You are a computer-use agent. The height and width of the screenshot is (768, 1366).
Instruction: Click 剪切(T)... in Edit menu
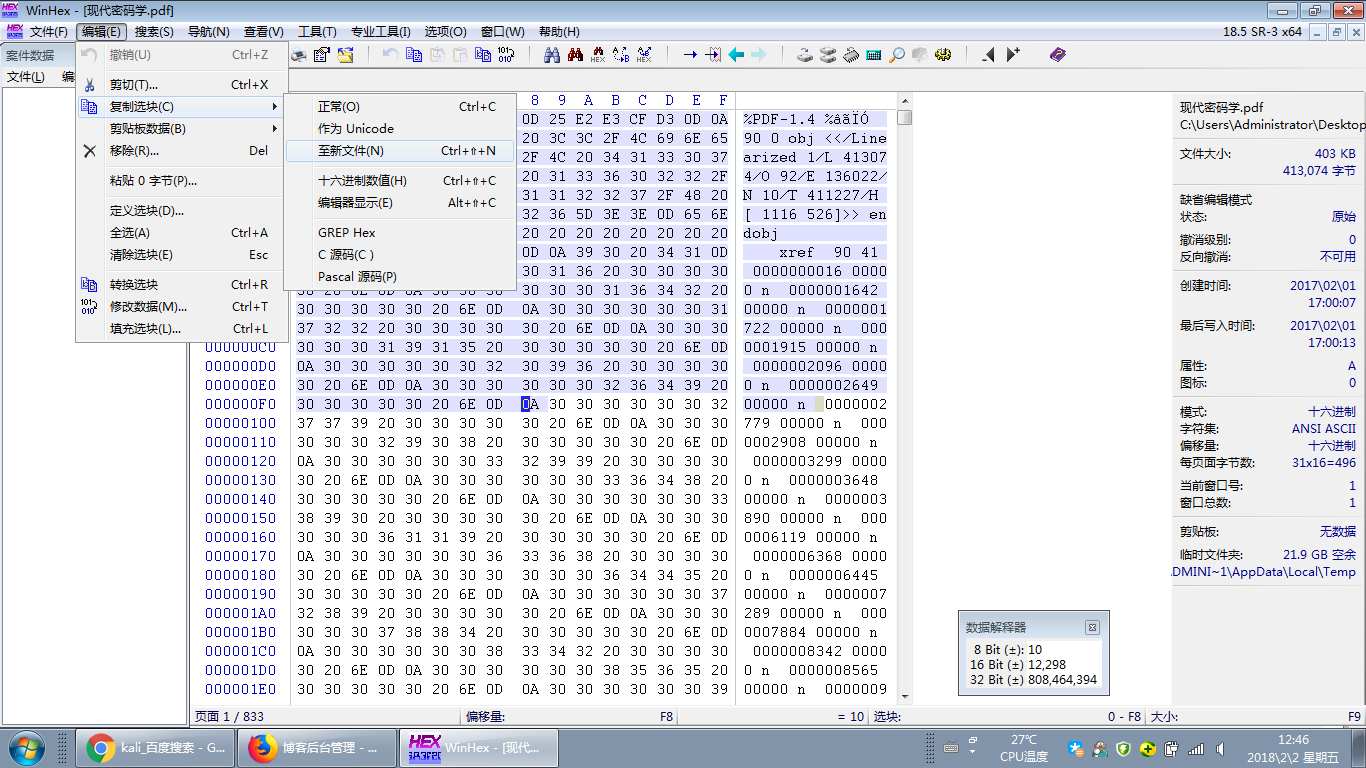[x=182, y=85]
